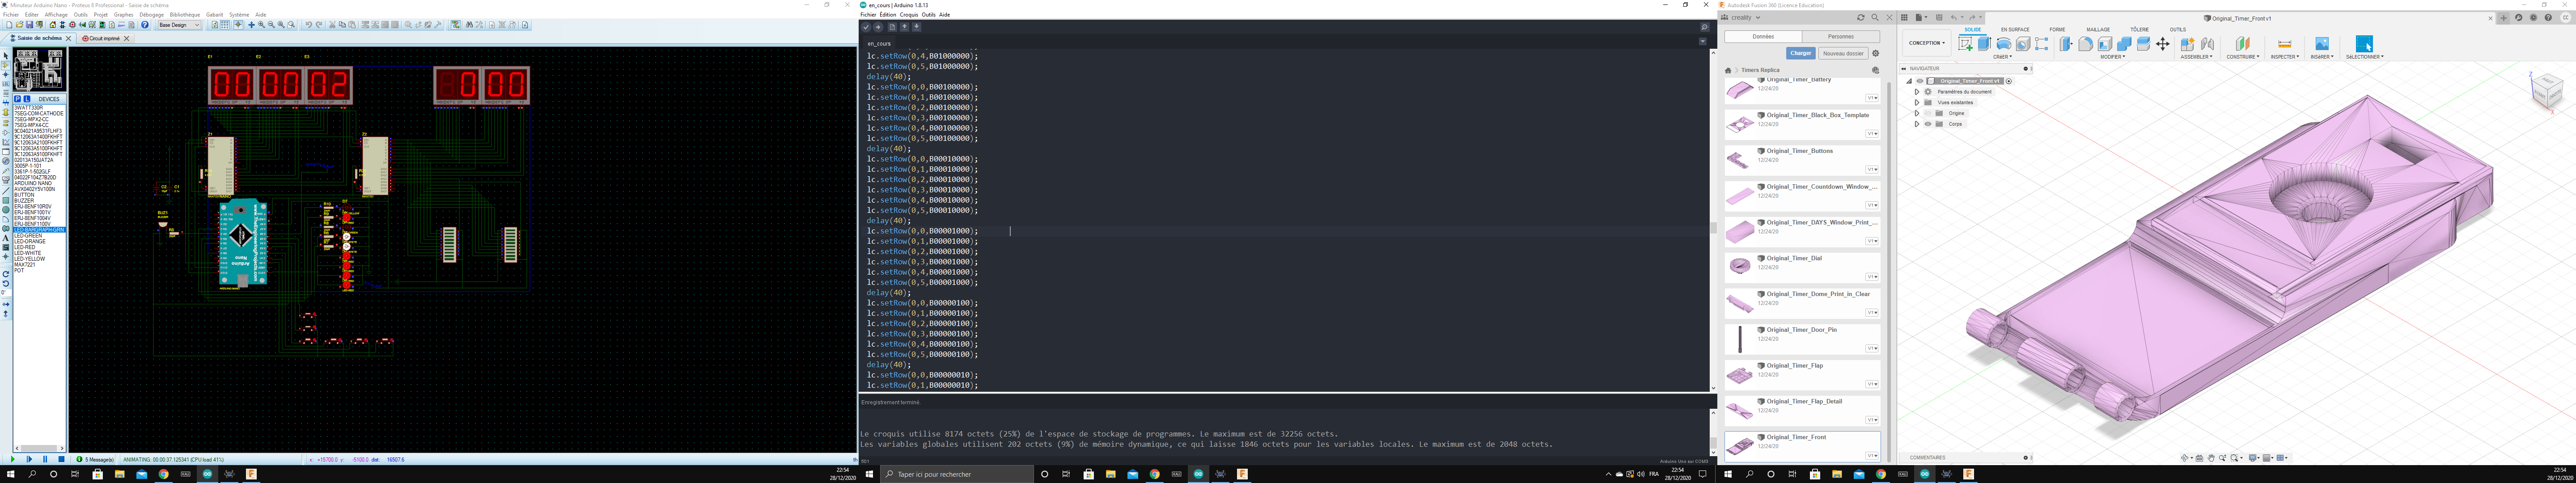This screenshot has width=2576, height=483.
Task: Click Fusion 360 data panel settings gear
Action: [x=1876, y=53]
